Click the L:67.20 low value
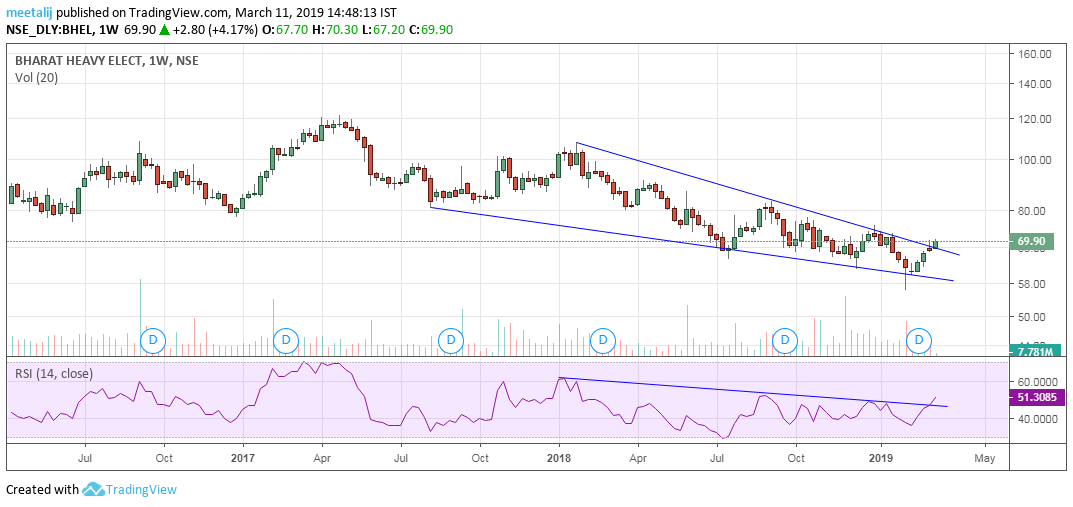 [x=381, y=29]
